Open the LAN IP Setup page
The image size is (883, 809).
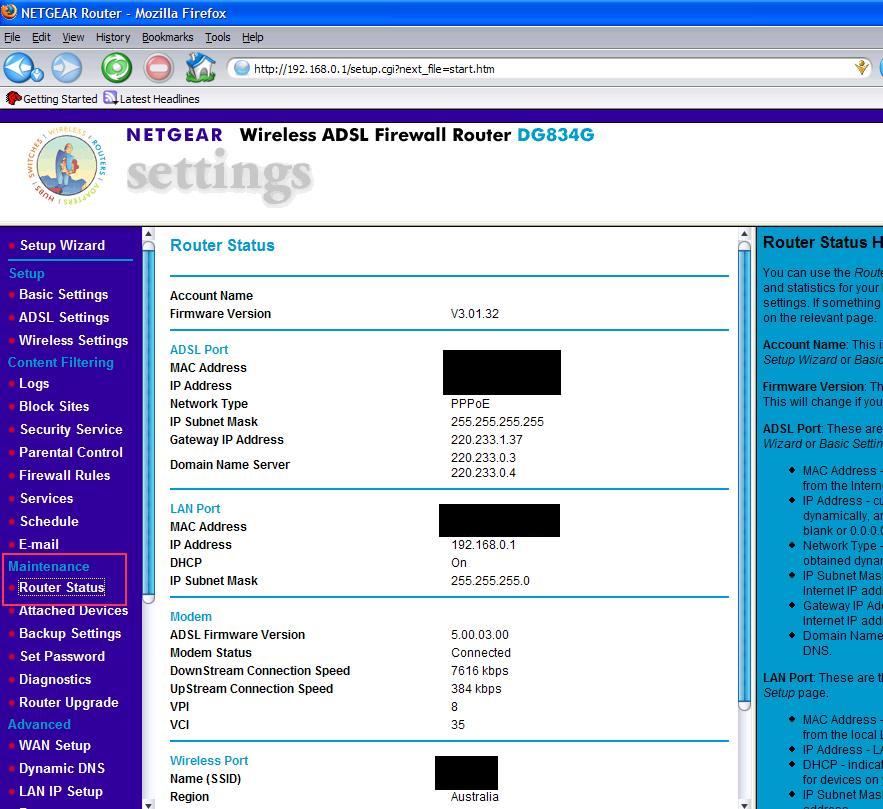61,792
